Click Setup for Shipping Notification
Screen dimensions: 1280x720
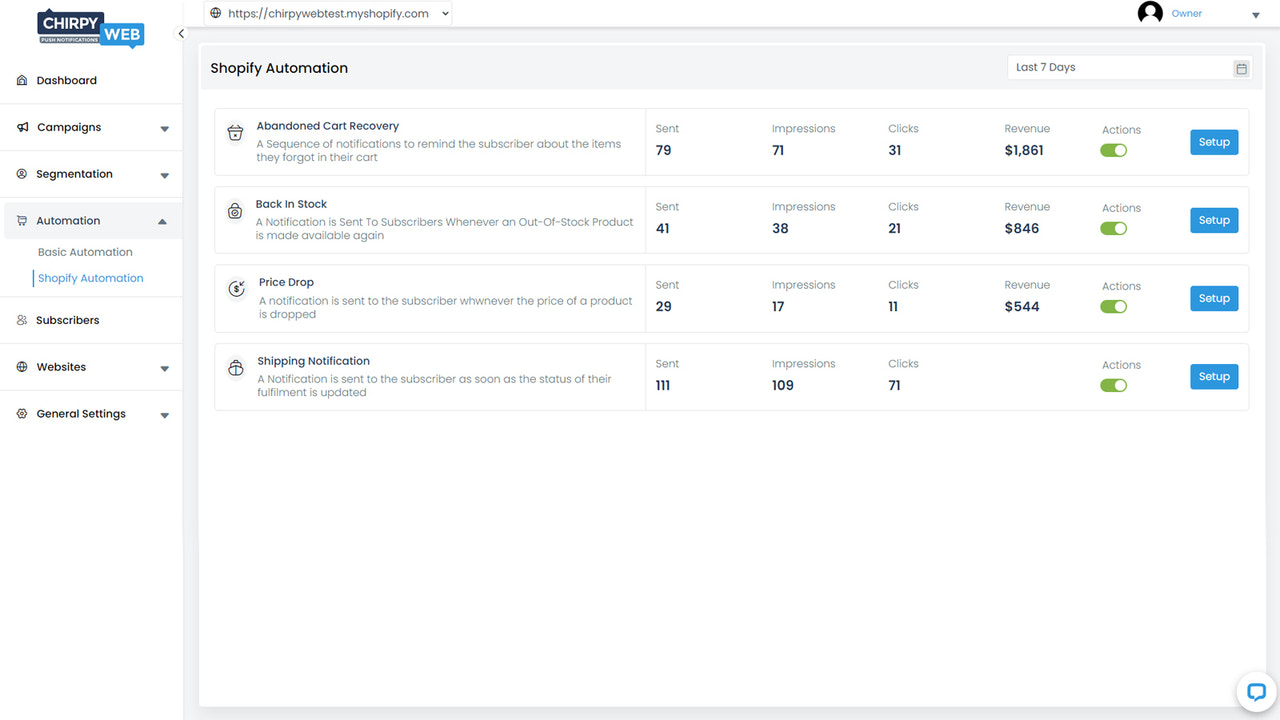[x=1213, y=376]
